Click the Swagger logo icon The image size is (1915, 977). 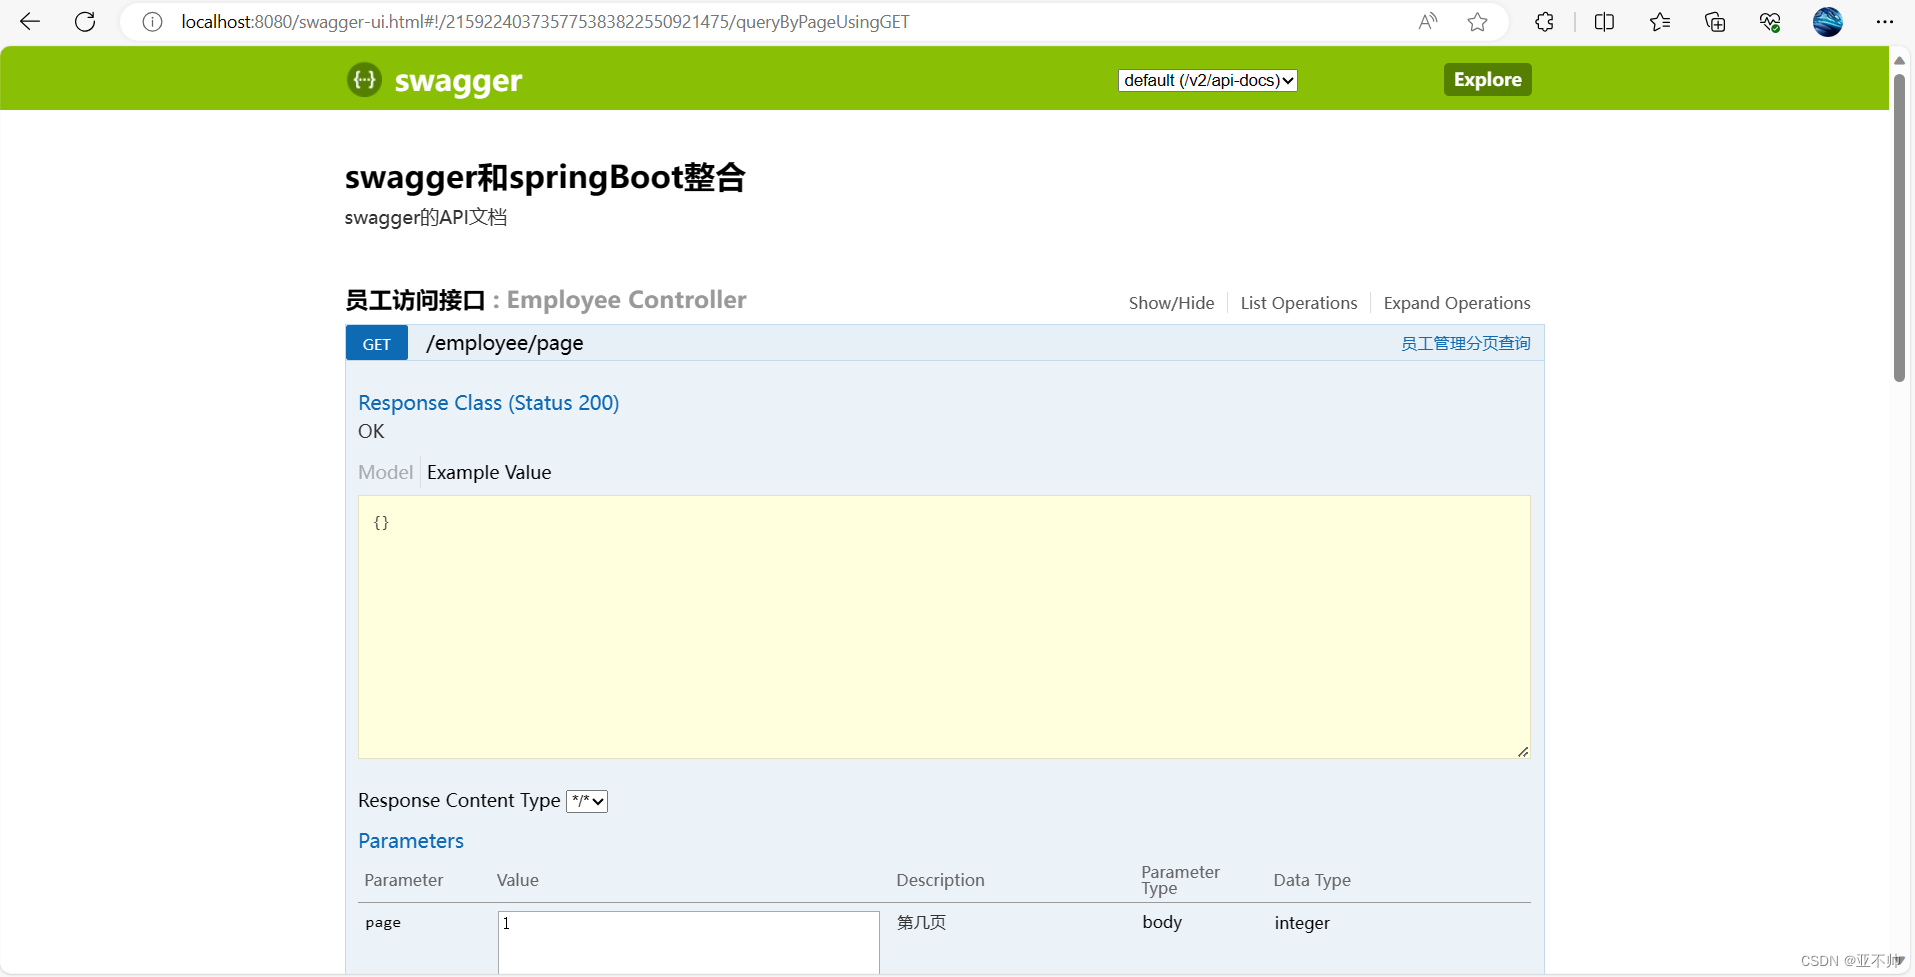363,80
